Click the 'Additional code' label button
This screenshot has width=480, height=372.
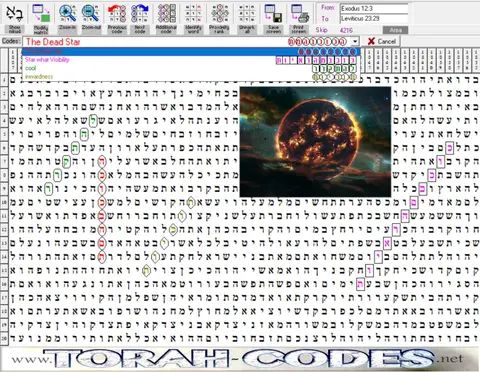[166, 29]
